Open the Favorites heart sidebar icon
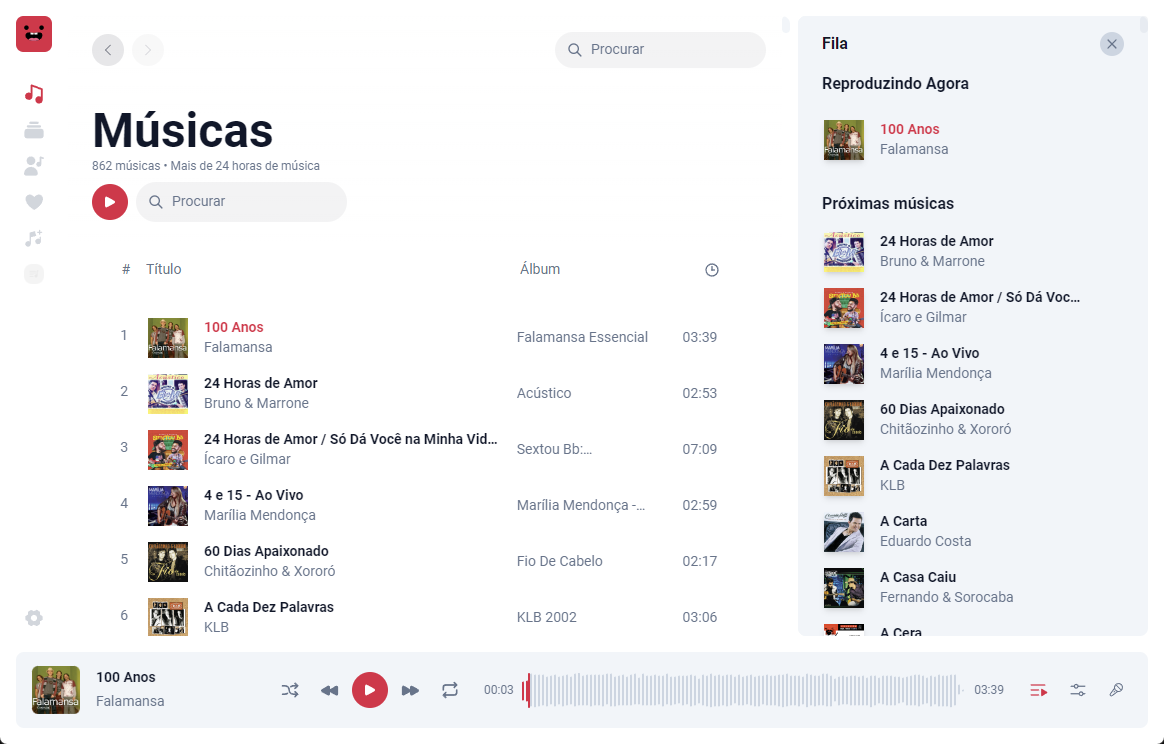 click(34, 201)
